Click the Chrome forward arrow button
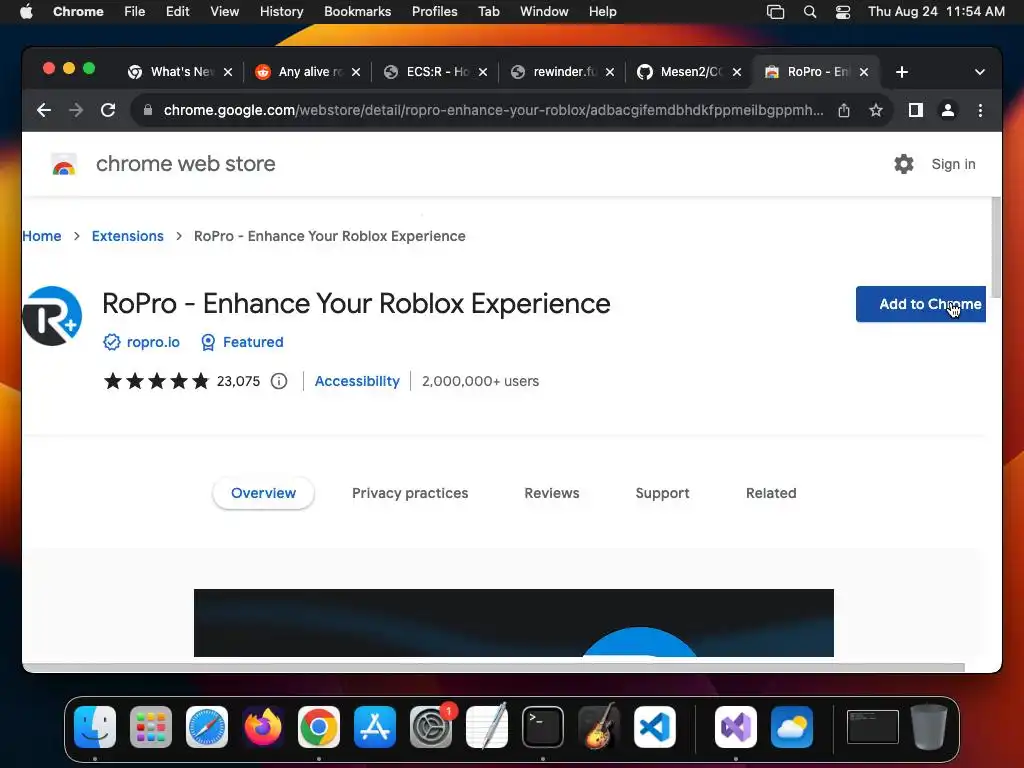The image size is (1024, 768). 76,110
